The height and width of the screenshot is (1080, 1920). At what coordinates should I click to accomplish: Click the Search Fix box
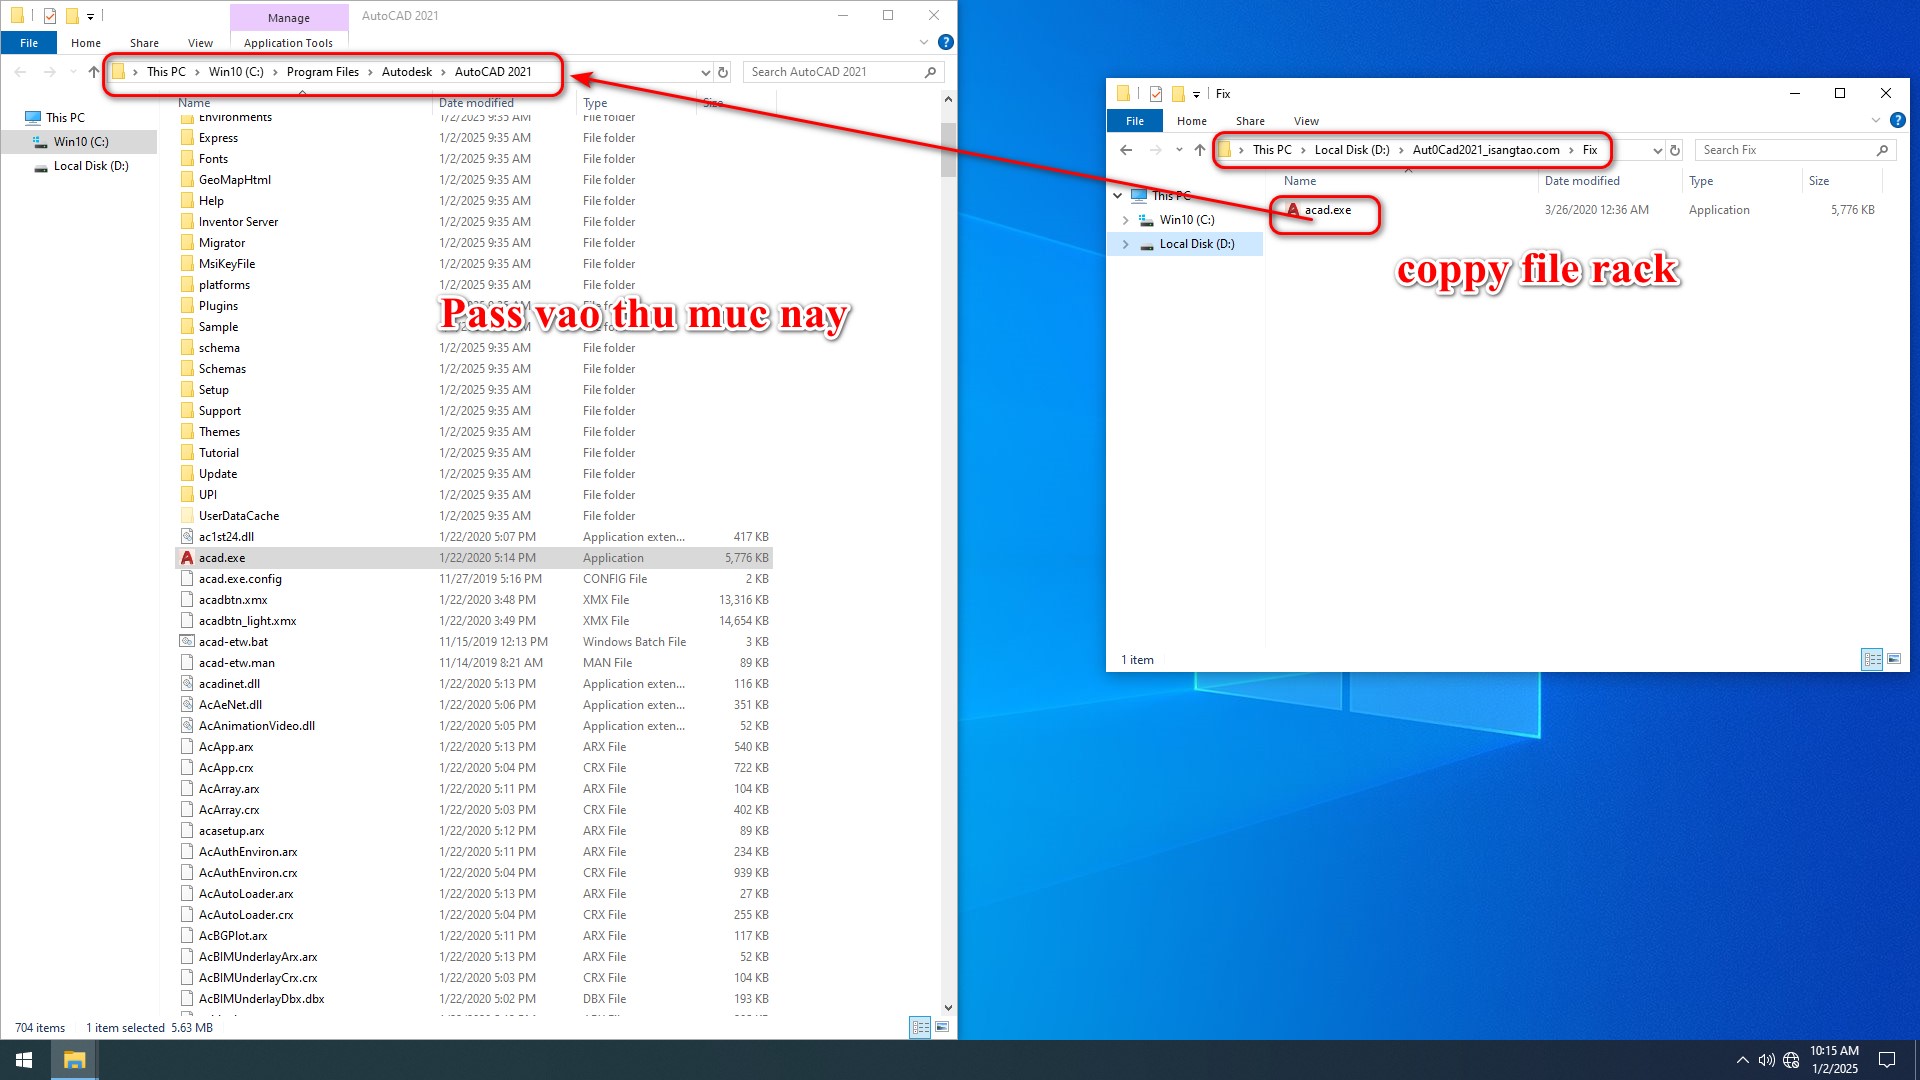point(1795,150)
